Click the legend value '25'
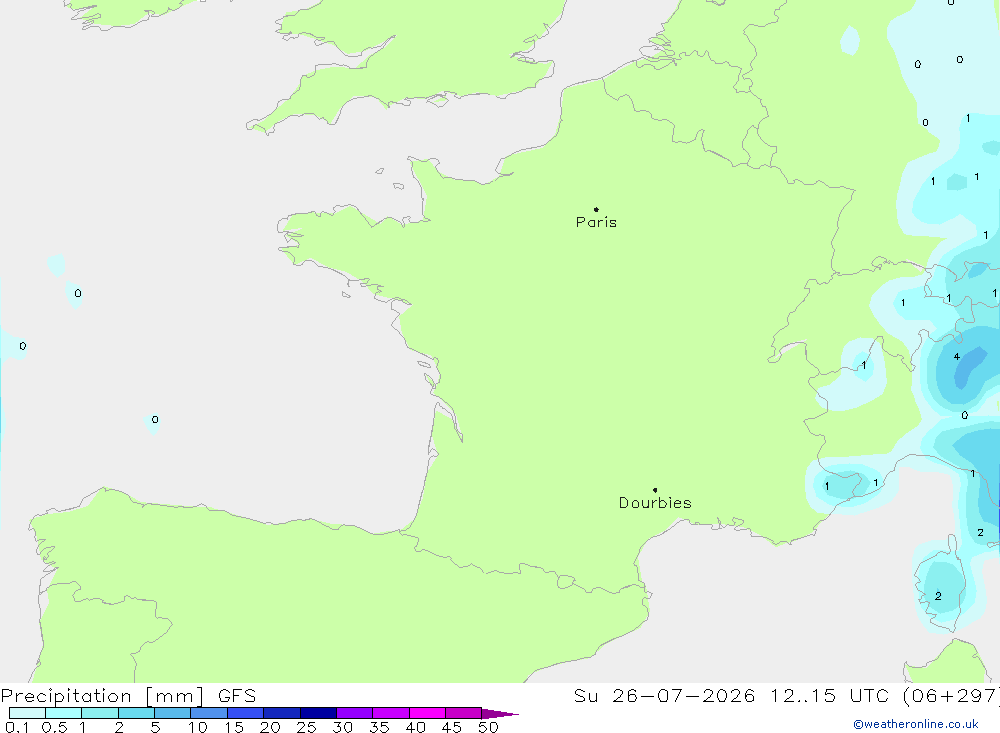The width and height of the screenshot is (1000, 733). (x=307, y=727)
